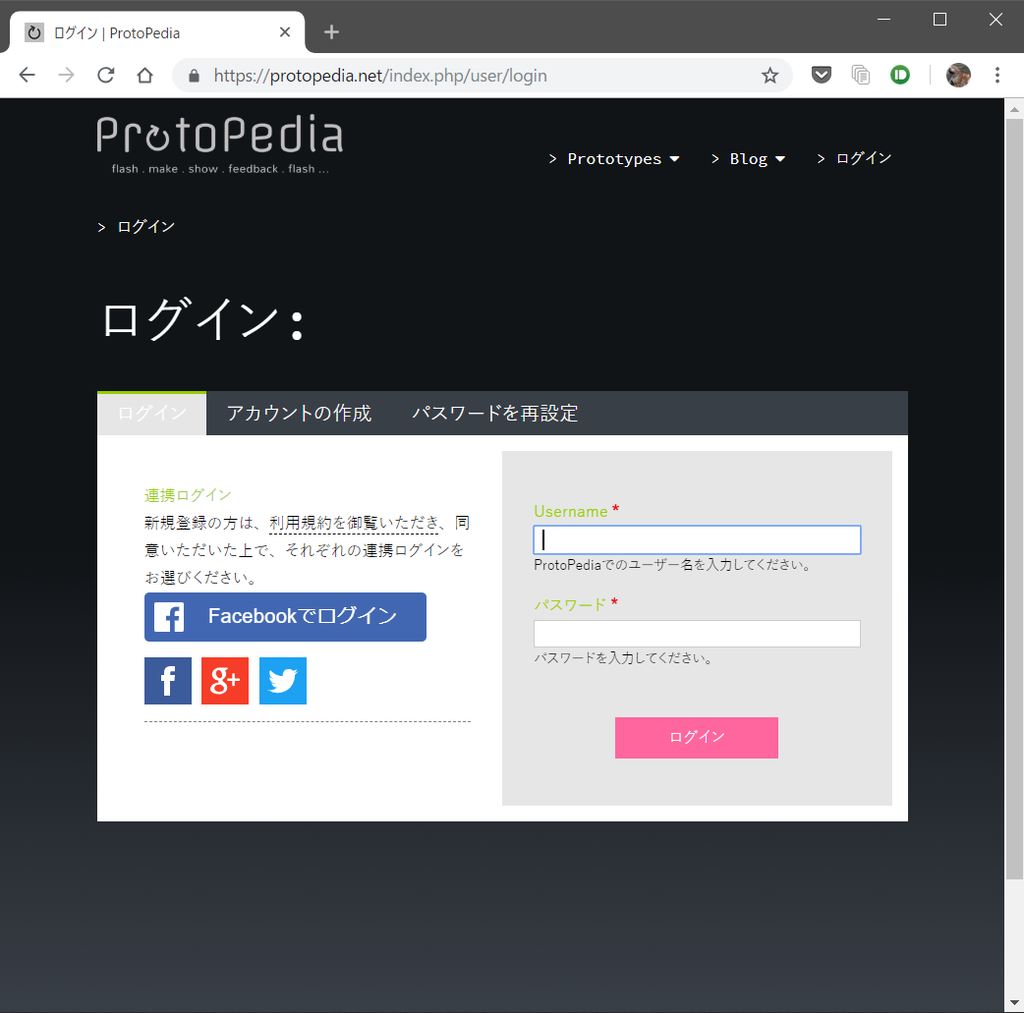Click inside the Username input field

(696, 539)
